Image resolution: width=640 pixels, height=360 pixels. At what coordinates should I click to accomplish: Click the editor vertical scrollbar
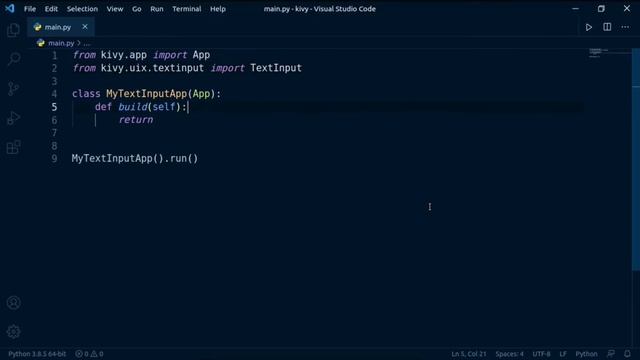tap(636, 159)
